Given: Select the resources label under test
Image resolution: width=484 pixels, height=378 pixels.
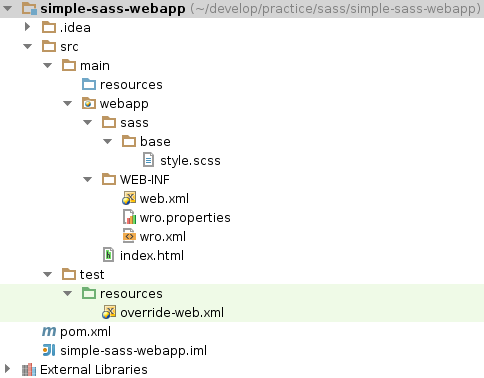Looking at the screenshot, I should point(131,294).
